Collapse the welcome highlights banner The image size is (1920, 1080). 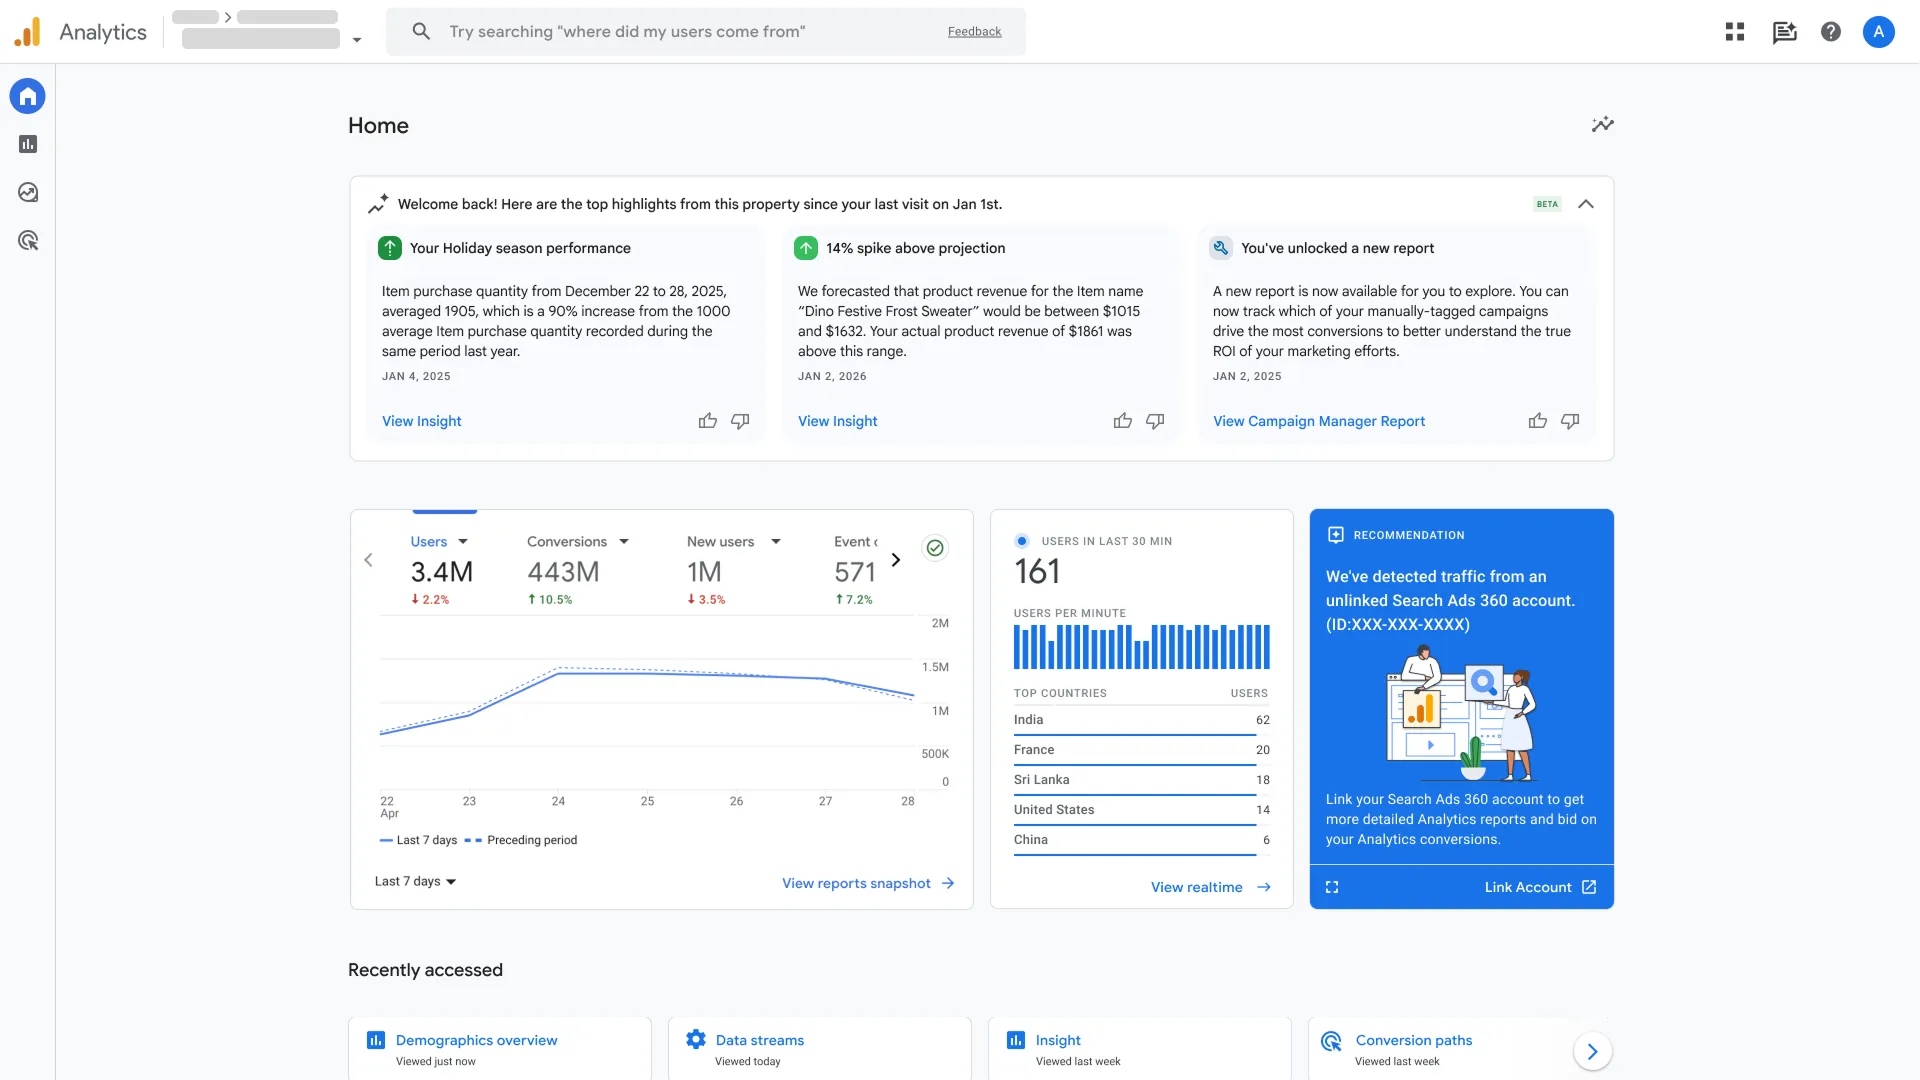click(x=1586, y=203)
